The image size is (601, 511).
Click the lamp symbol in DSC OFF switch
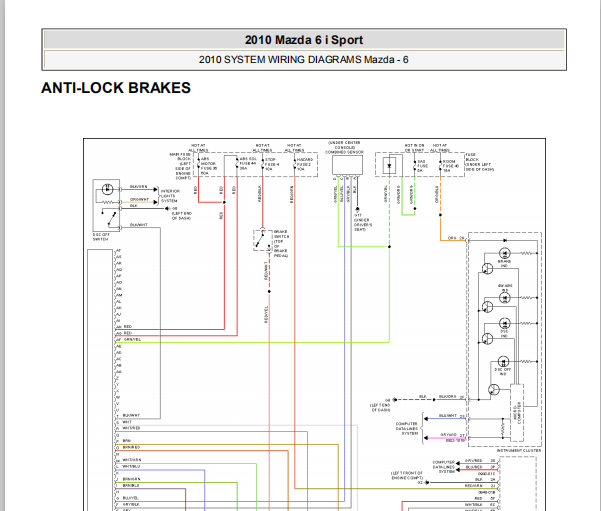coord(107,189)
